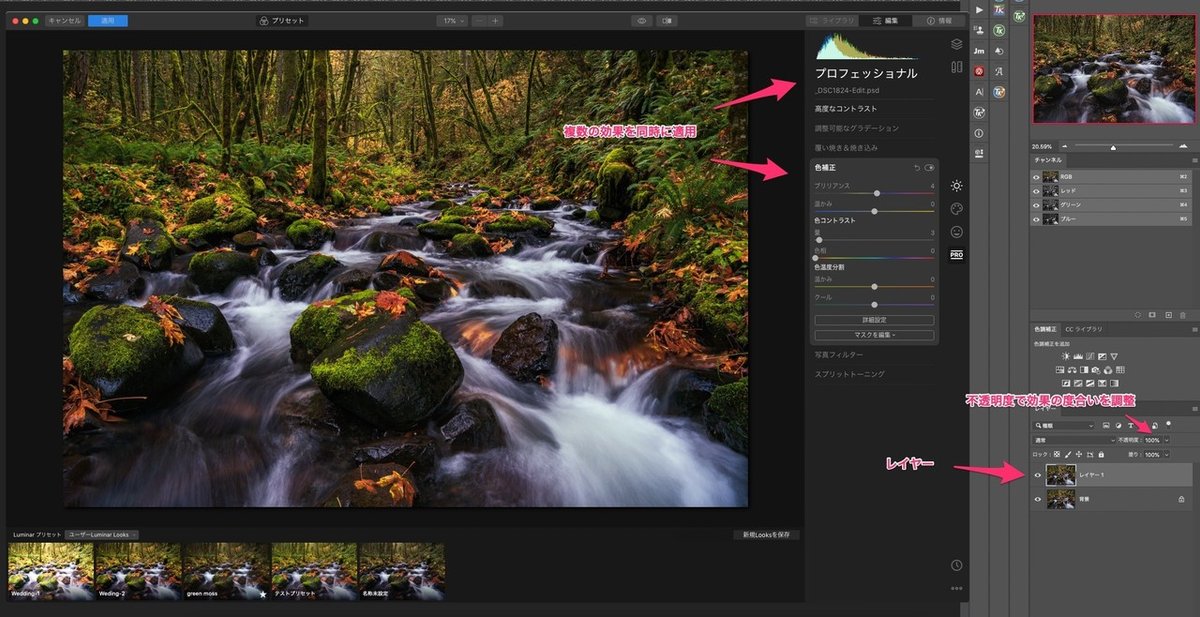Hide the レッド channel
The height and width of the screenshot is (617, 1200).
(x=1037, y=190)
